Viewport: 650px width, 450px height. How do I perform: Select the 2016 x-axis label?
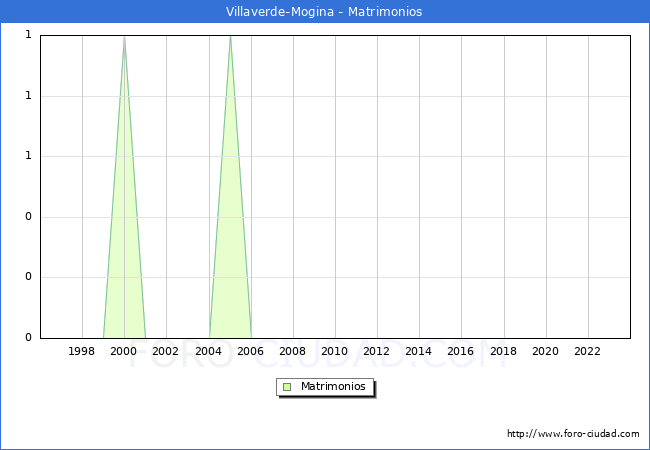click(x=461, y=351)
